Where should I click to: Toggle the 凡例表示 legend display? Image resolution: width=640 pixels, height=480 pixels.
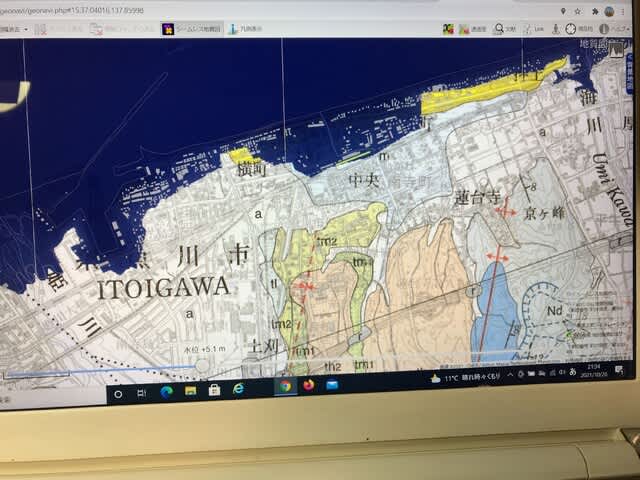click(246, 29)
